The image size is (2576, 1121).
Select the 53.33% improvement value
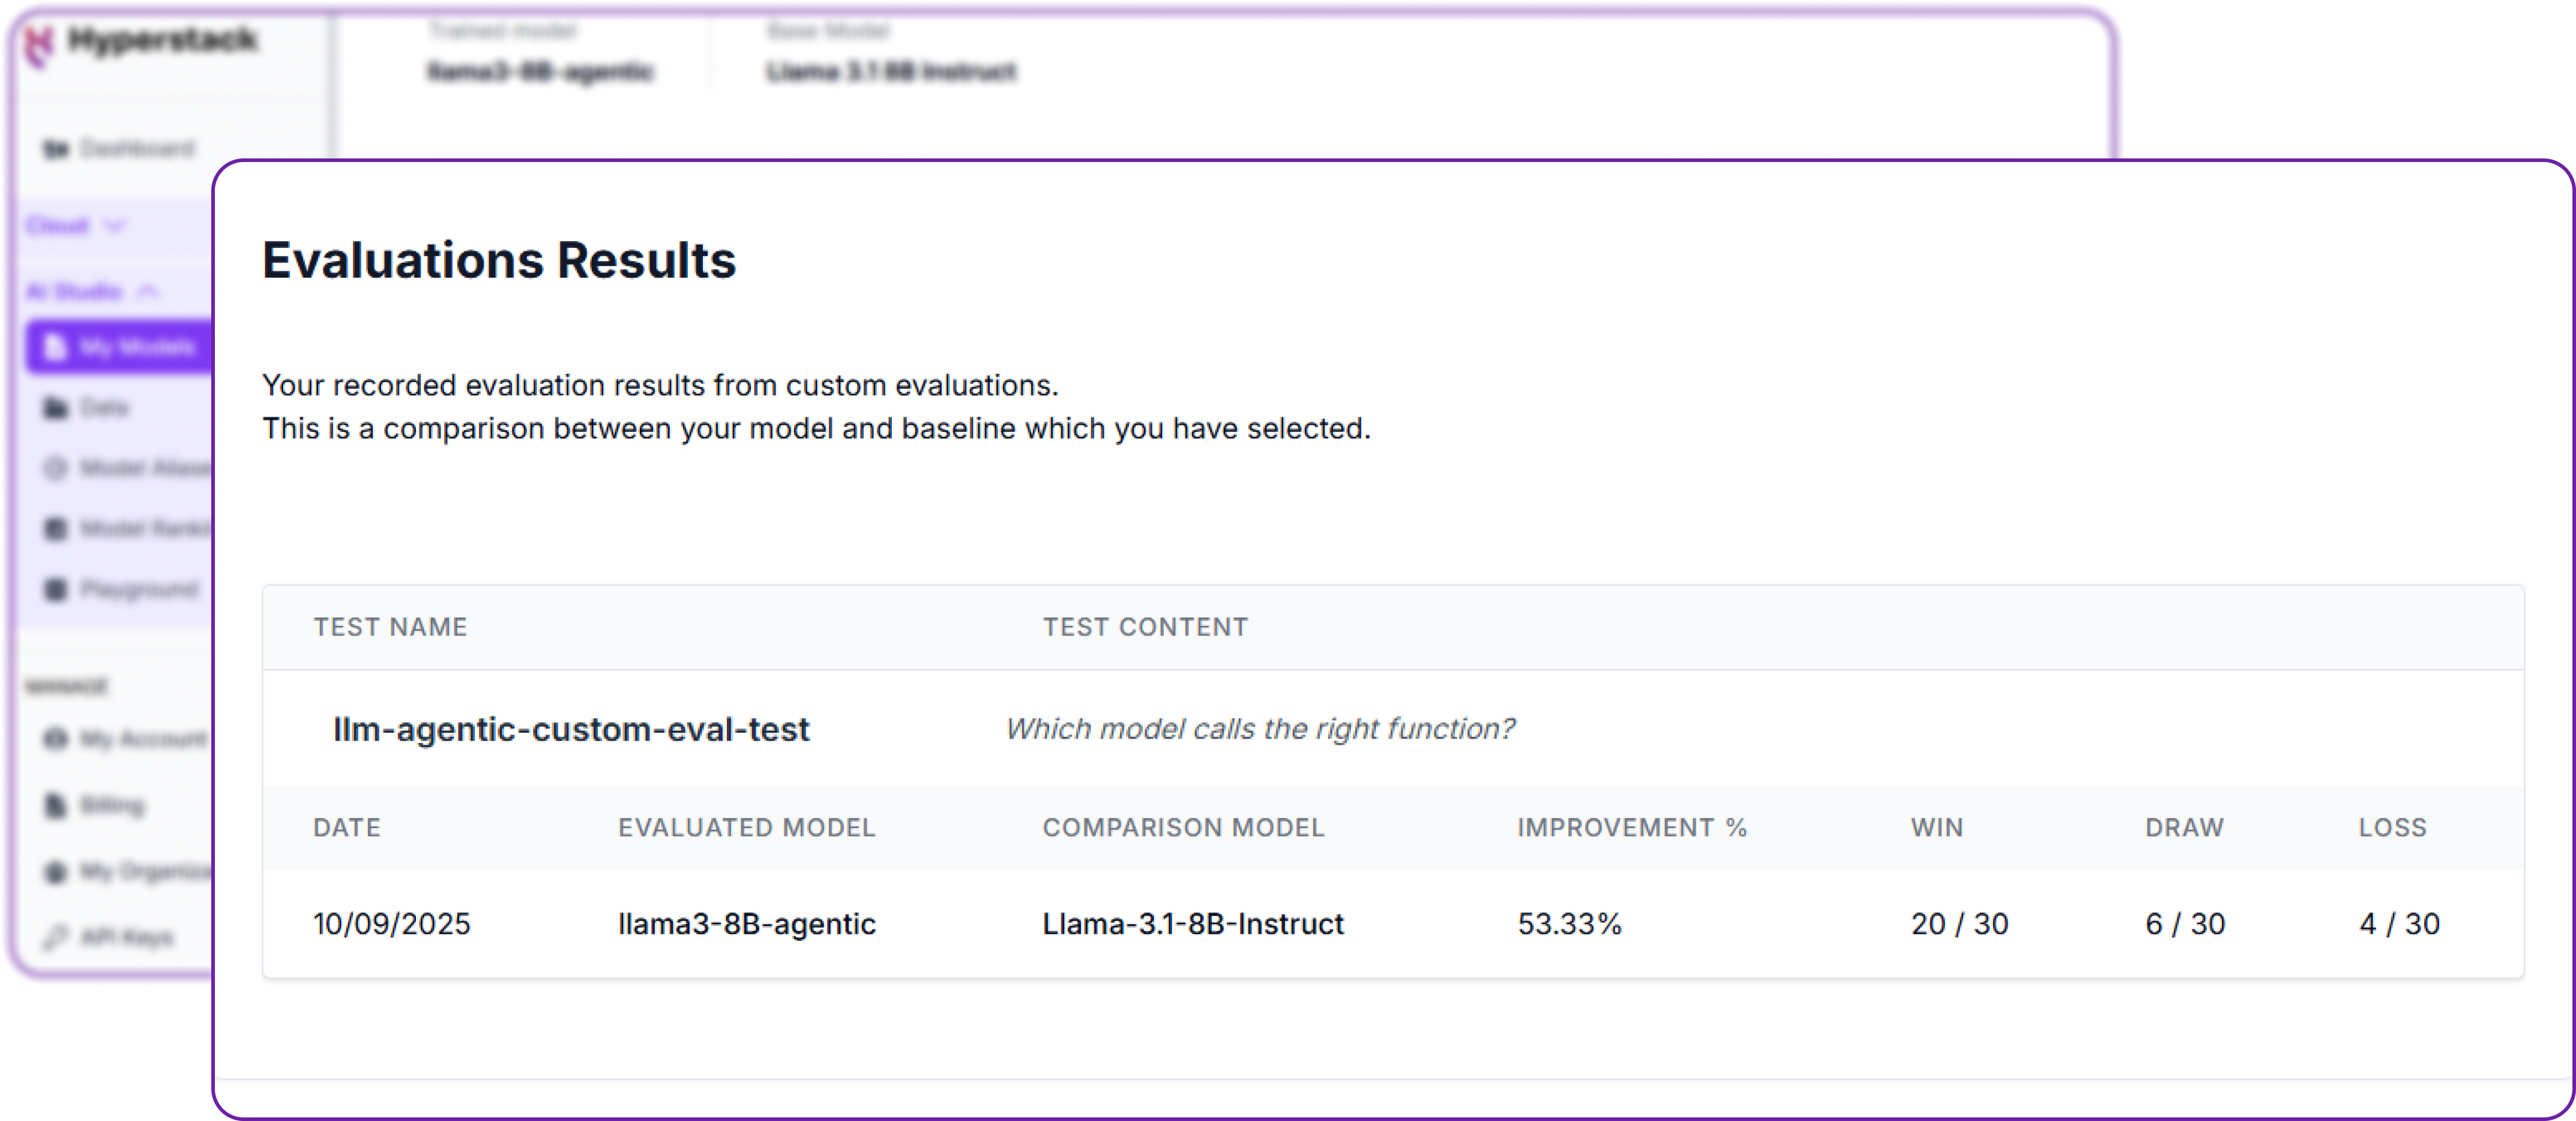(1570, 924)
